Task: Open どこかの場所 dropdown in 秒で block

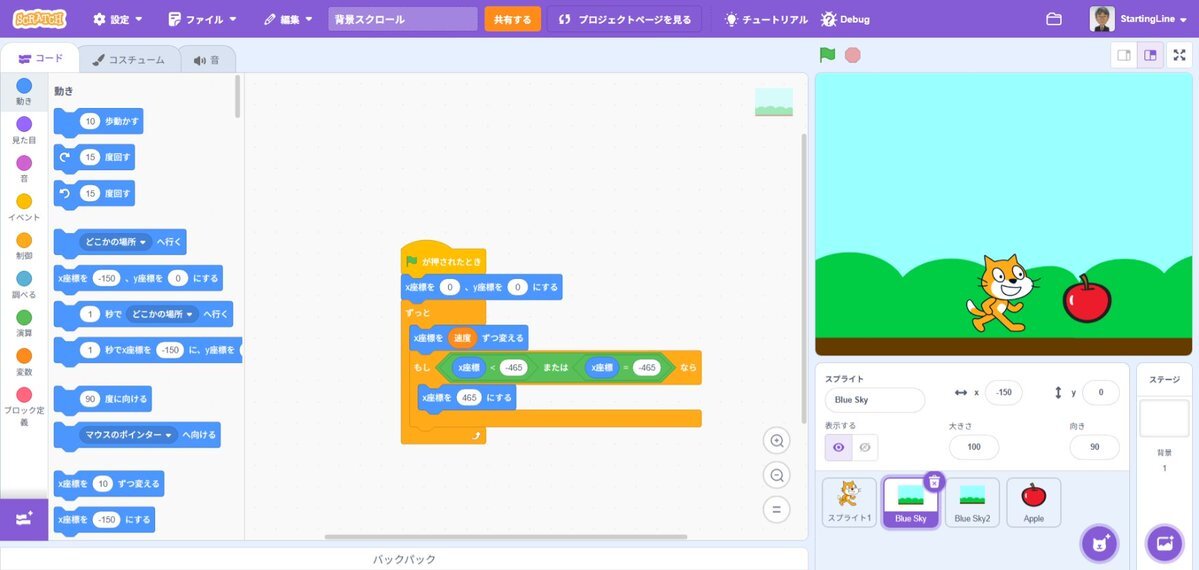Action: tap(163, 314)
